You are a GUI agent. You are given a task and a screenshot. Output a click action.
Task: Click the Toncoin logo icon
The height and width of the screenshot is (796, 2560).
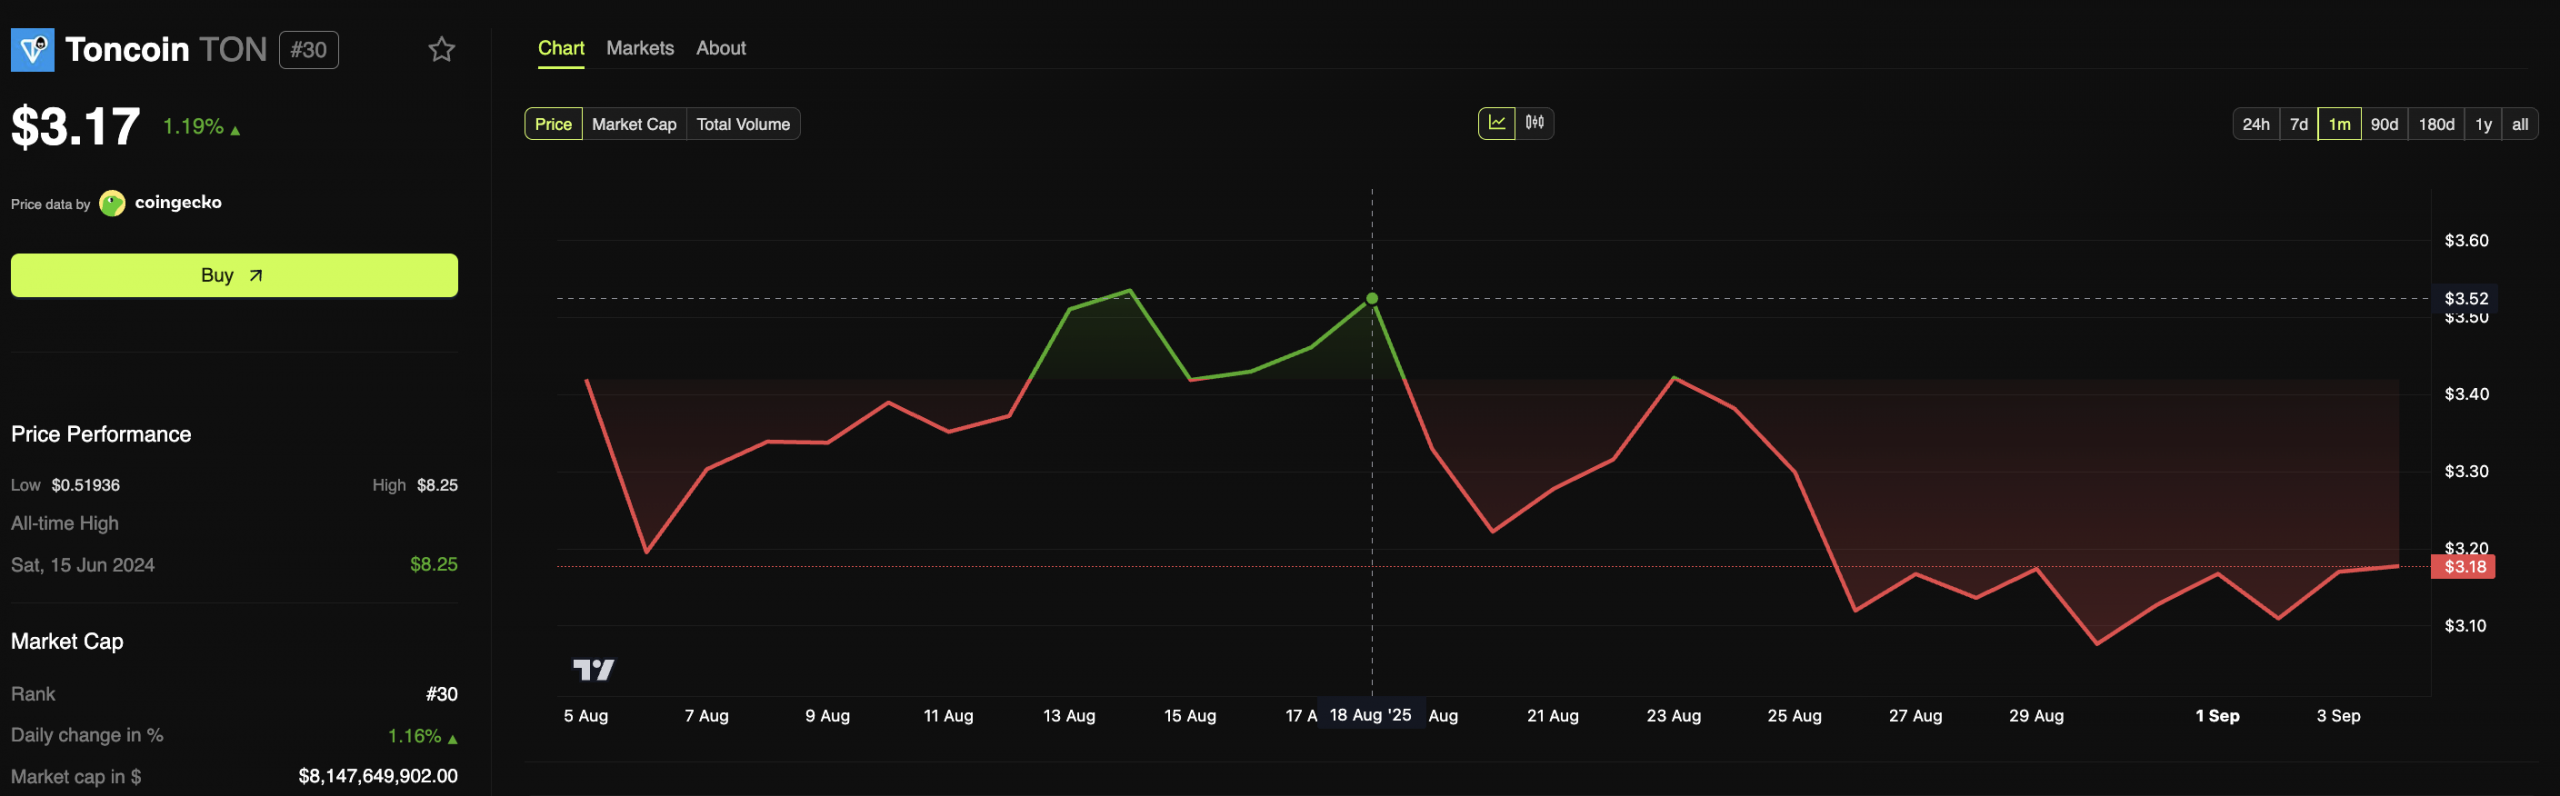pyautogui.click(x=32, y=49)
